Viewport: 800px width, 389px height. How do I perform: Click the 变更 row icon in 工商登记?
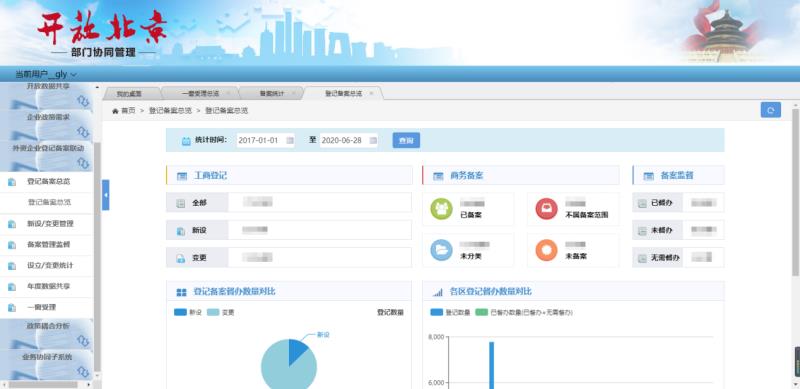[x=180, y=258]
